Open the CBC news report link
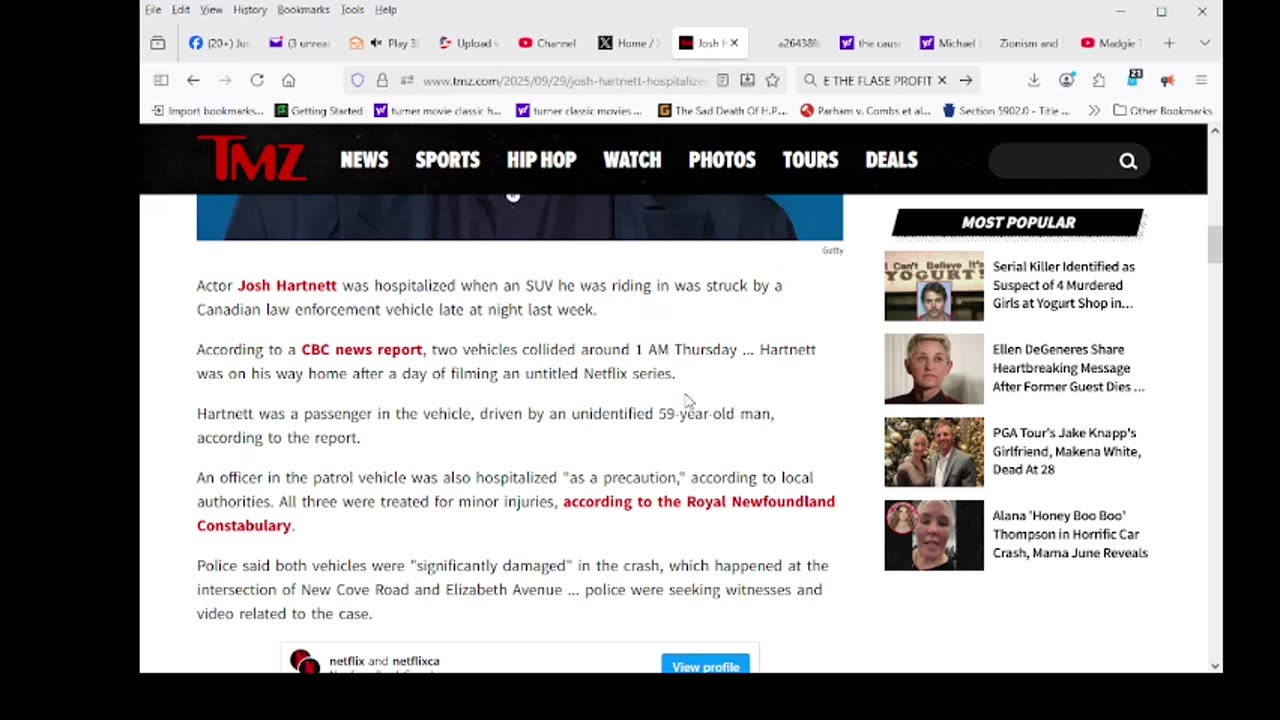 point(362,350)
